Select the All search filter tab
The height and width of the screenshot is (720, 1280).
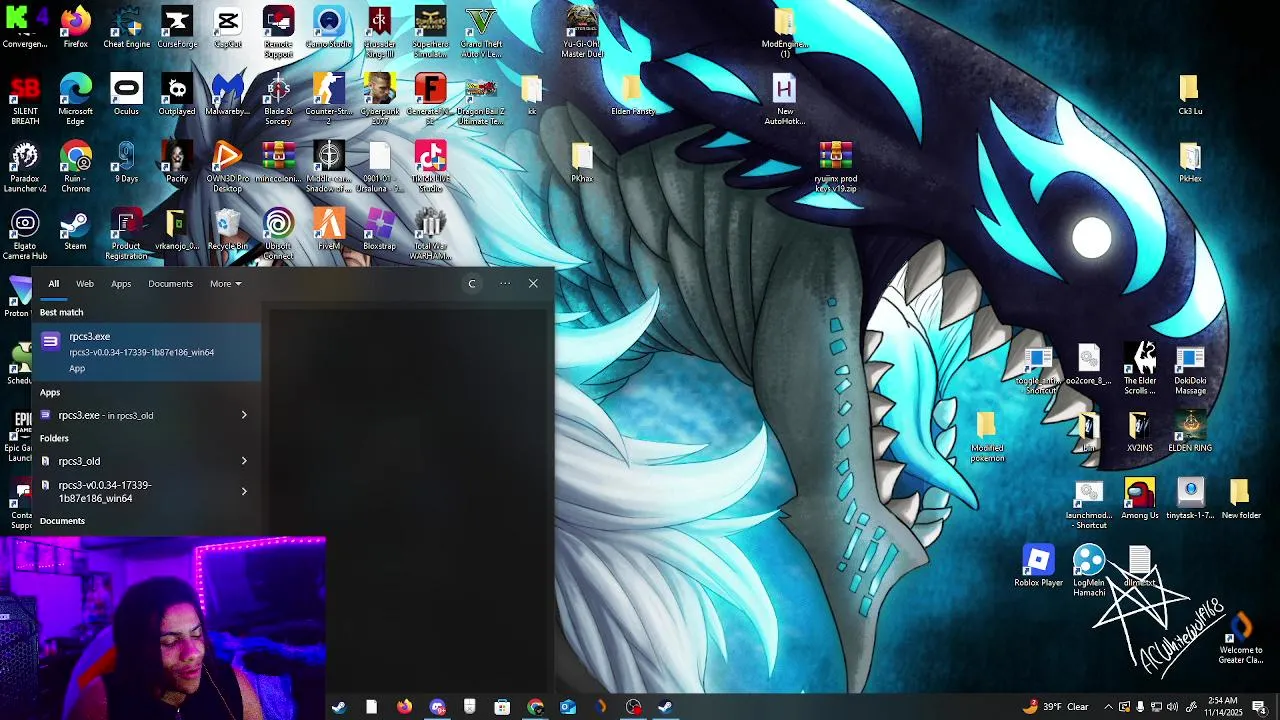(x=54, y=284)
